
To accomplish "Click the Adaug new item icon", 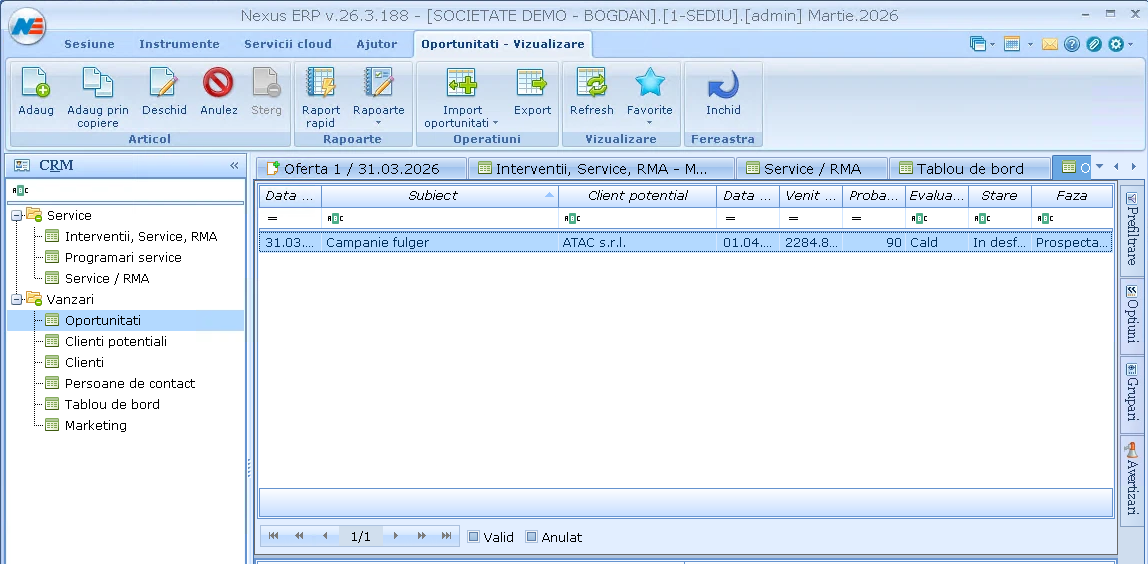I will coord(35,85).
